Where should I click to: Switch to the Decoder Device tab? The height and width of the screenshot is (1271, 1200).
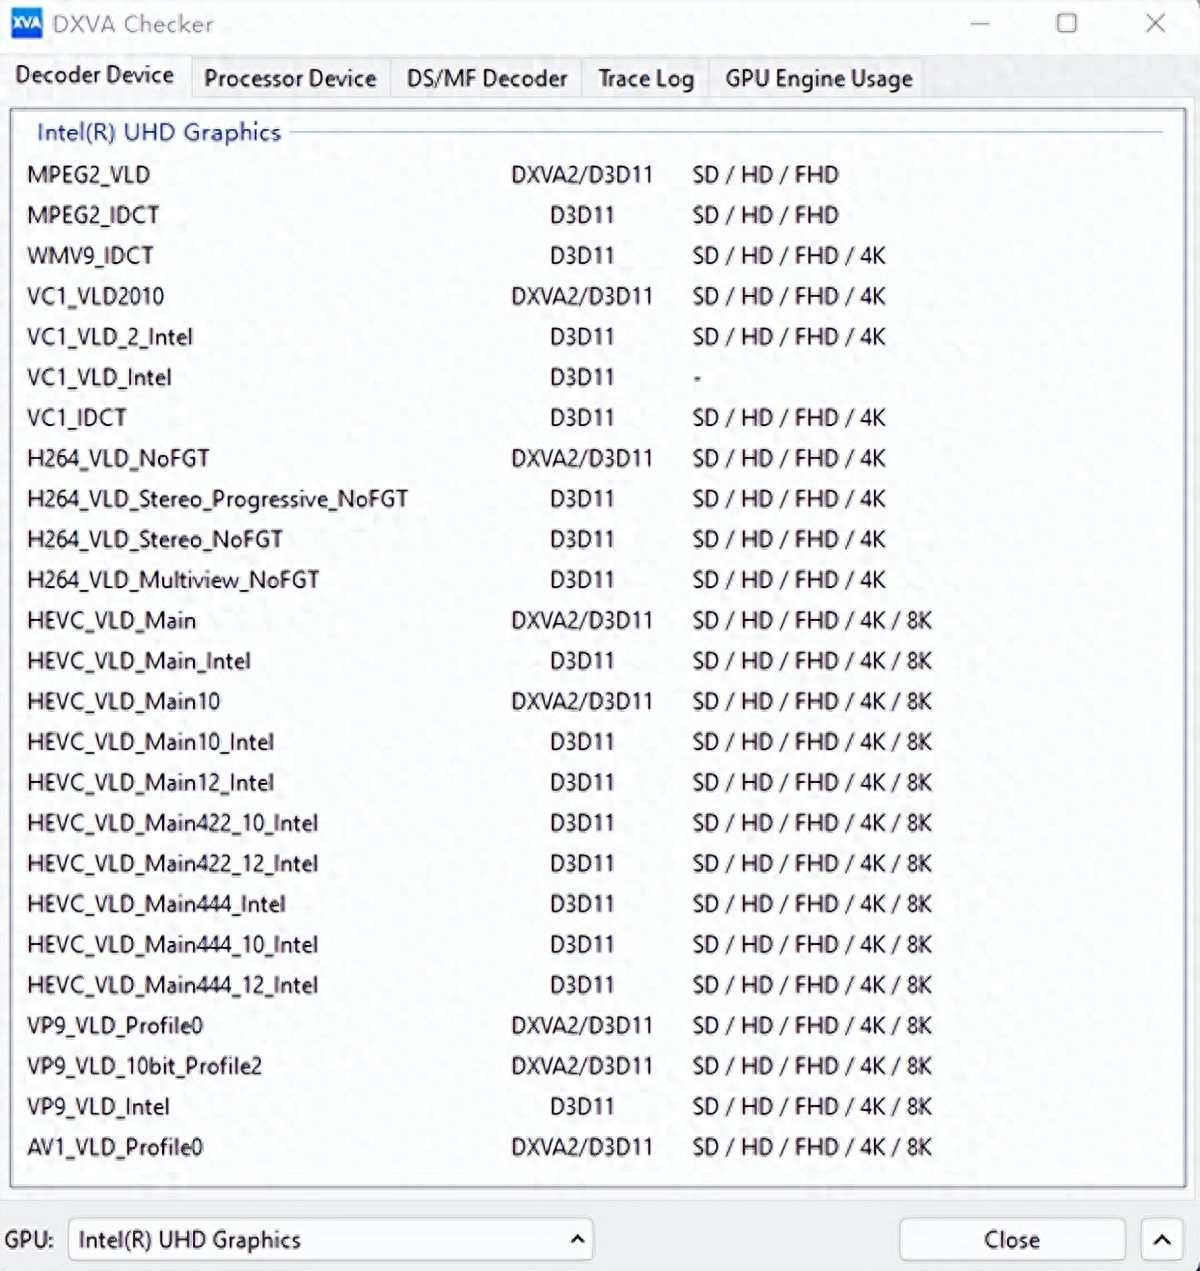[95, 75]
